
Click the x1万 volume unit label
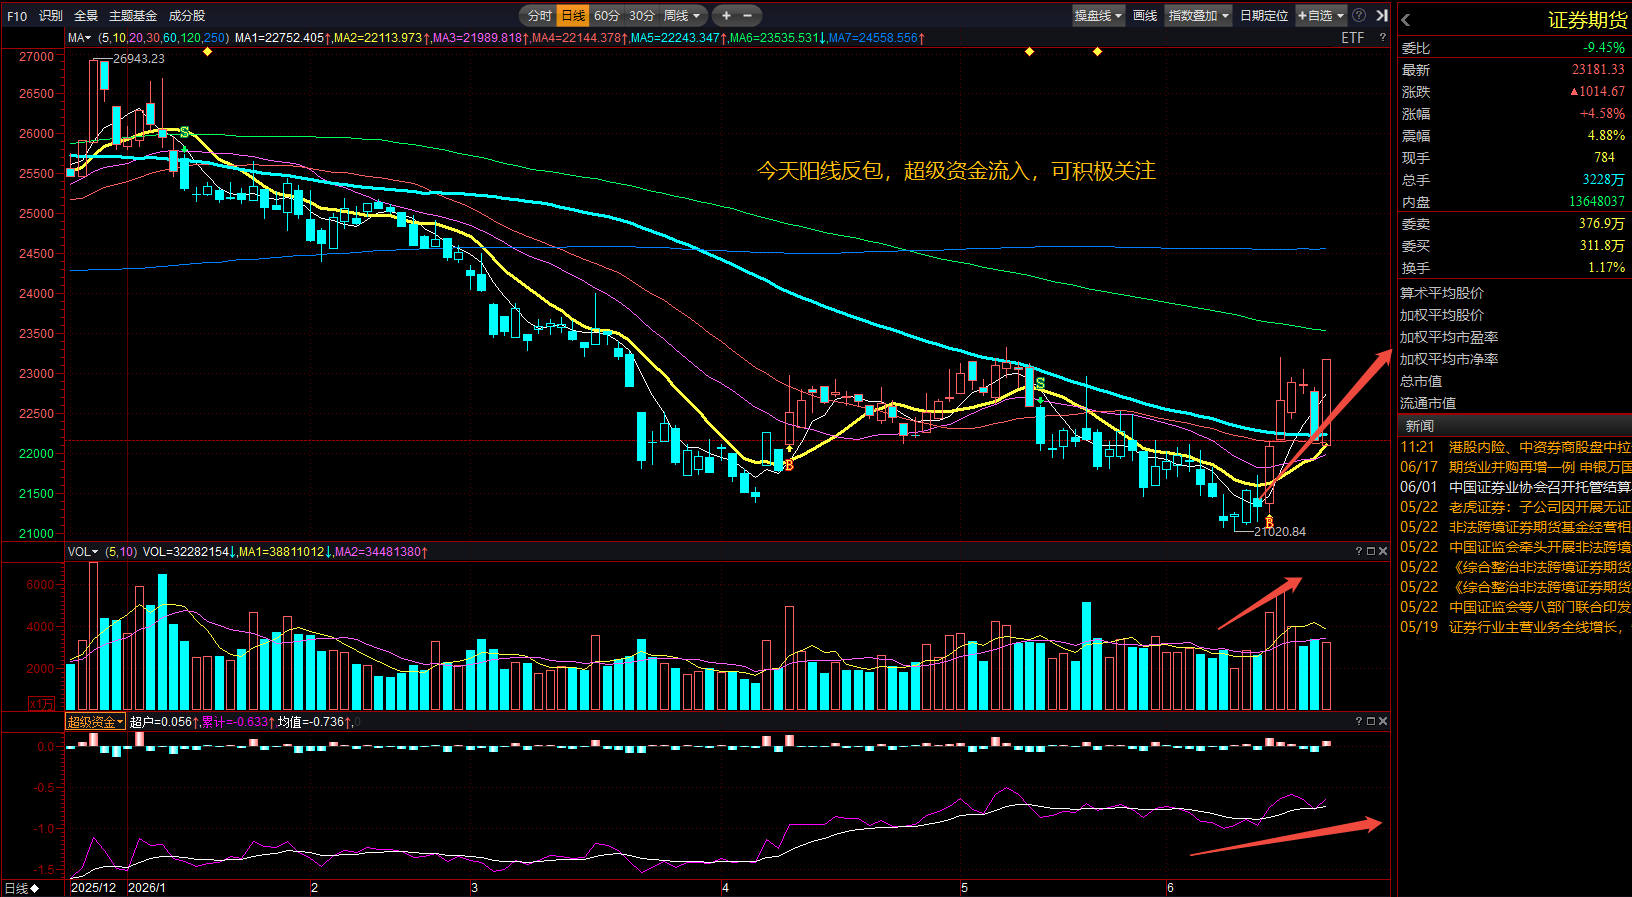tap(41, 704)
